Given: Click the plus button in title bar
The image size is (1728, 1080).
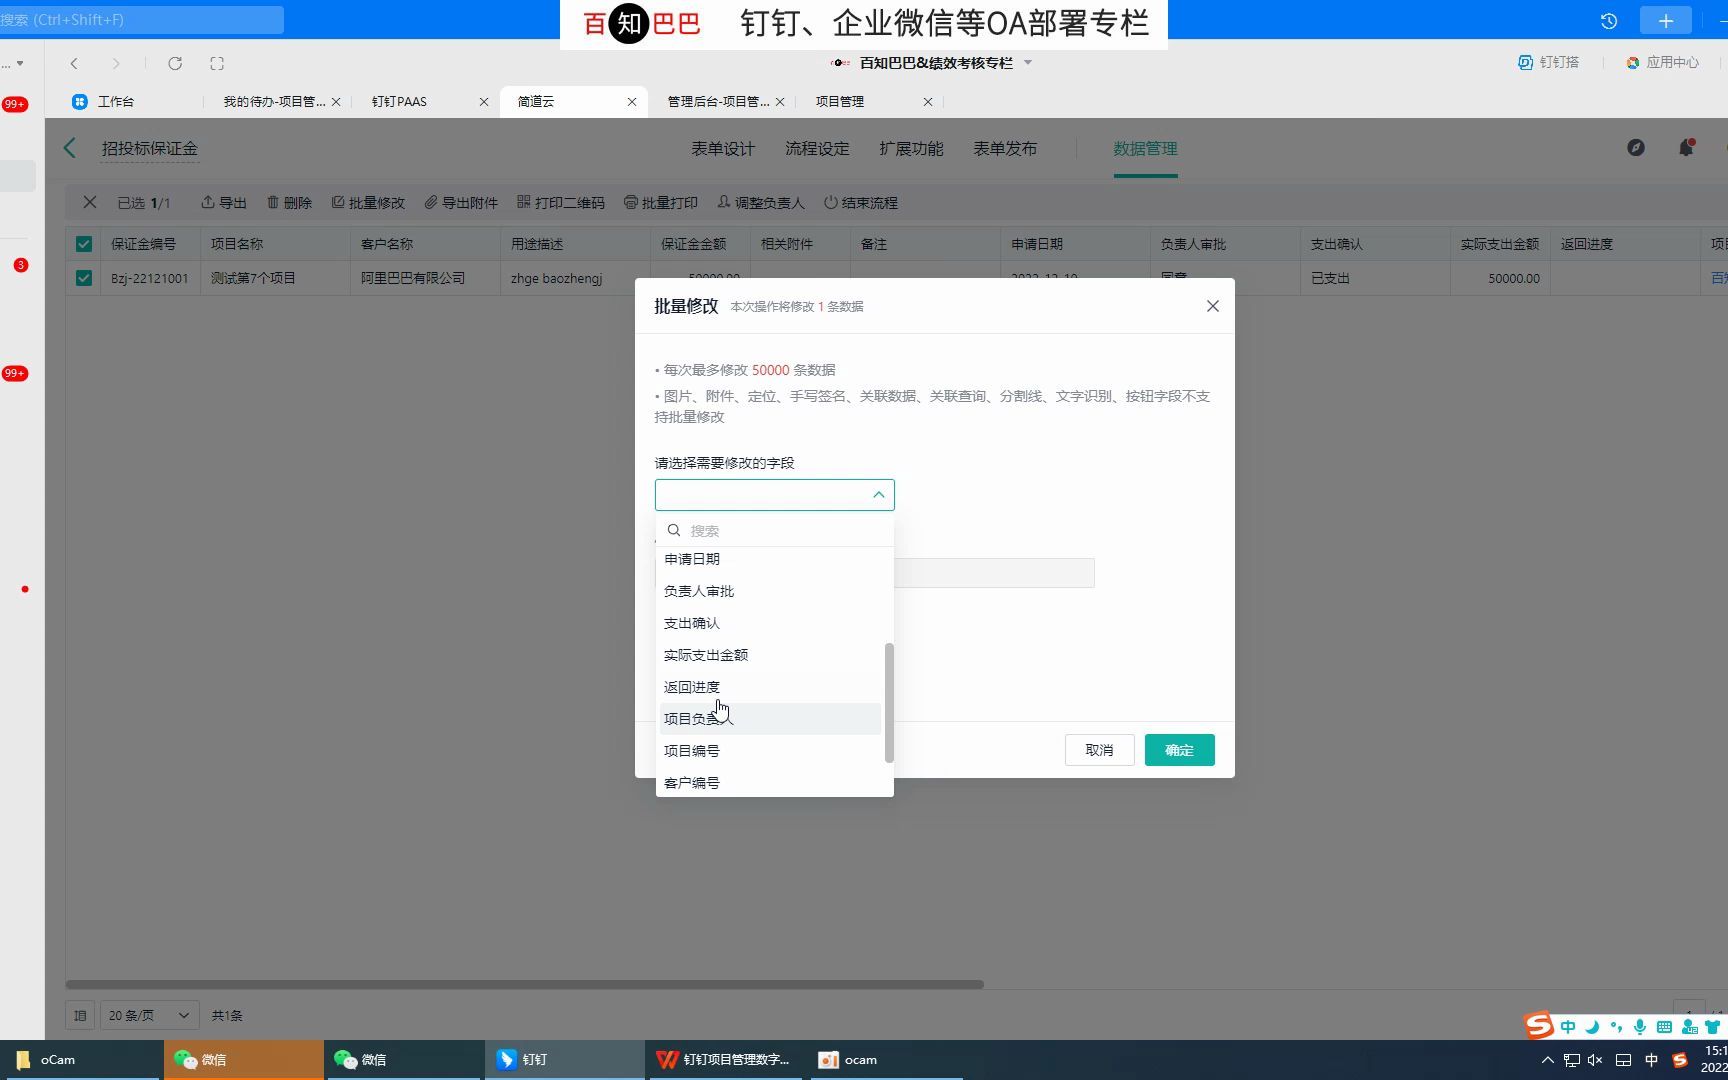Looking at the screenshot, I should (1666, 21).
